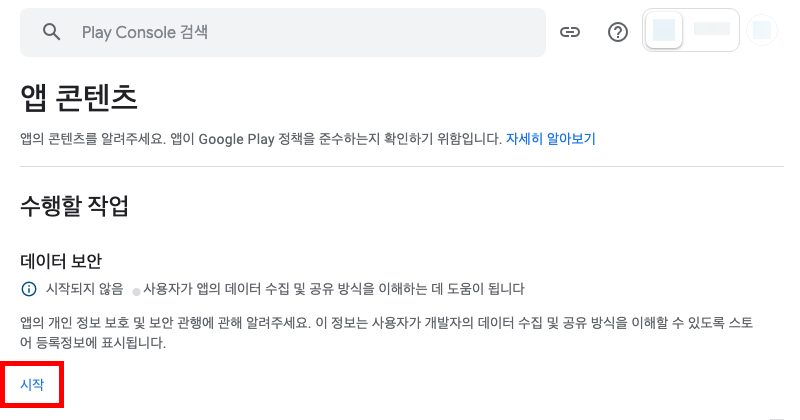Open the help question mark icon
The height and width of the screenshot is (420, 800).
point(618,32)
